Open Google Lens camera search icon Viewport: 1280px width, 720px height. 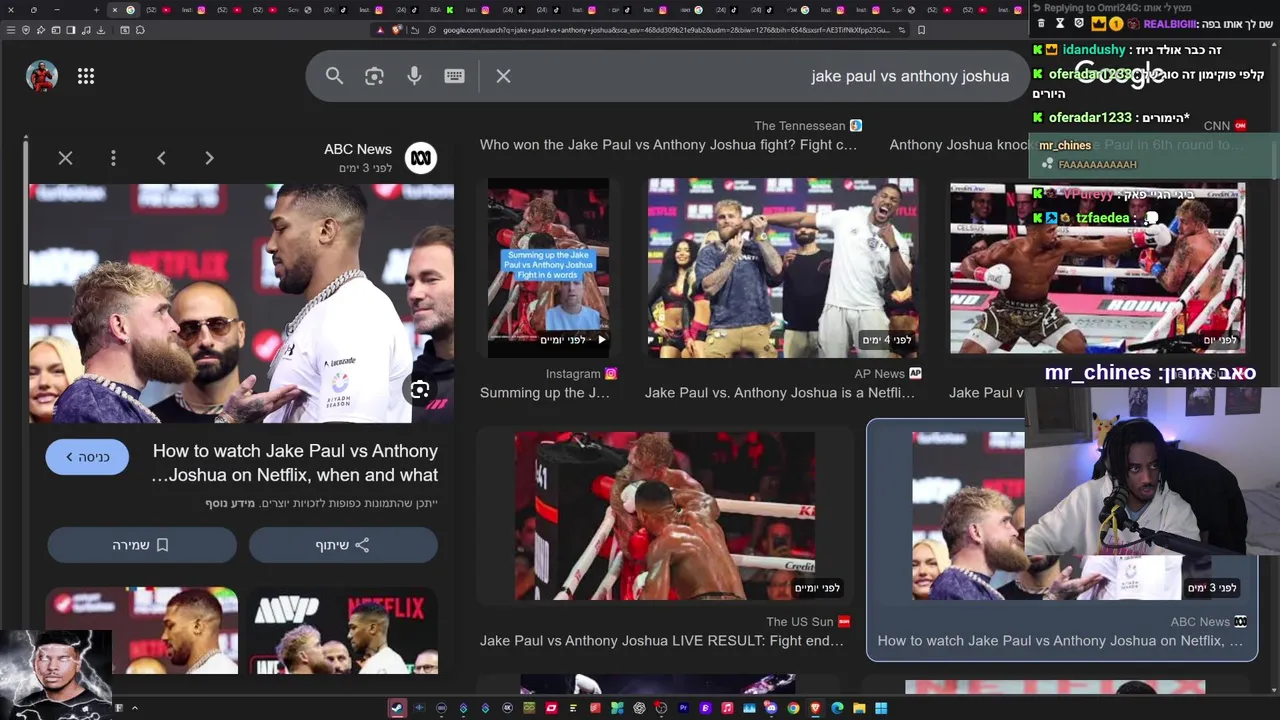point(374,76)
